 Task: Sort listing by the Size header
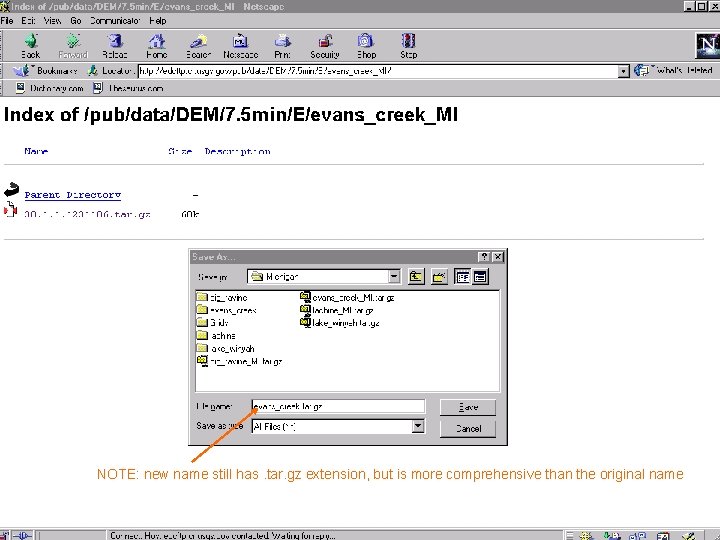(x=180, y=151)
